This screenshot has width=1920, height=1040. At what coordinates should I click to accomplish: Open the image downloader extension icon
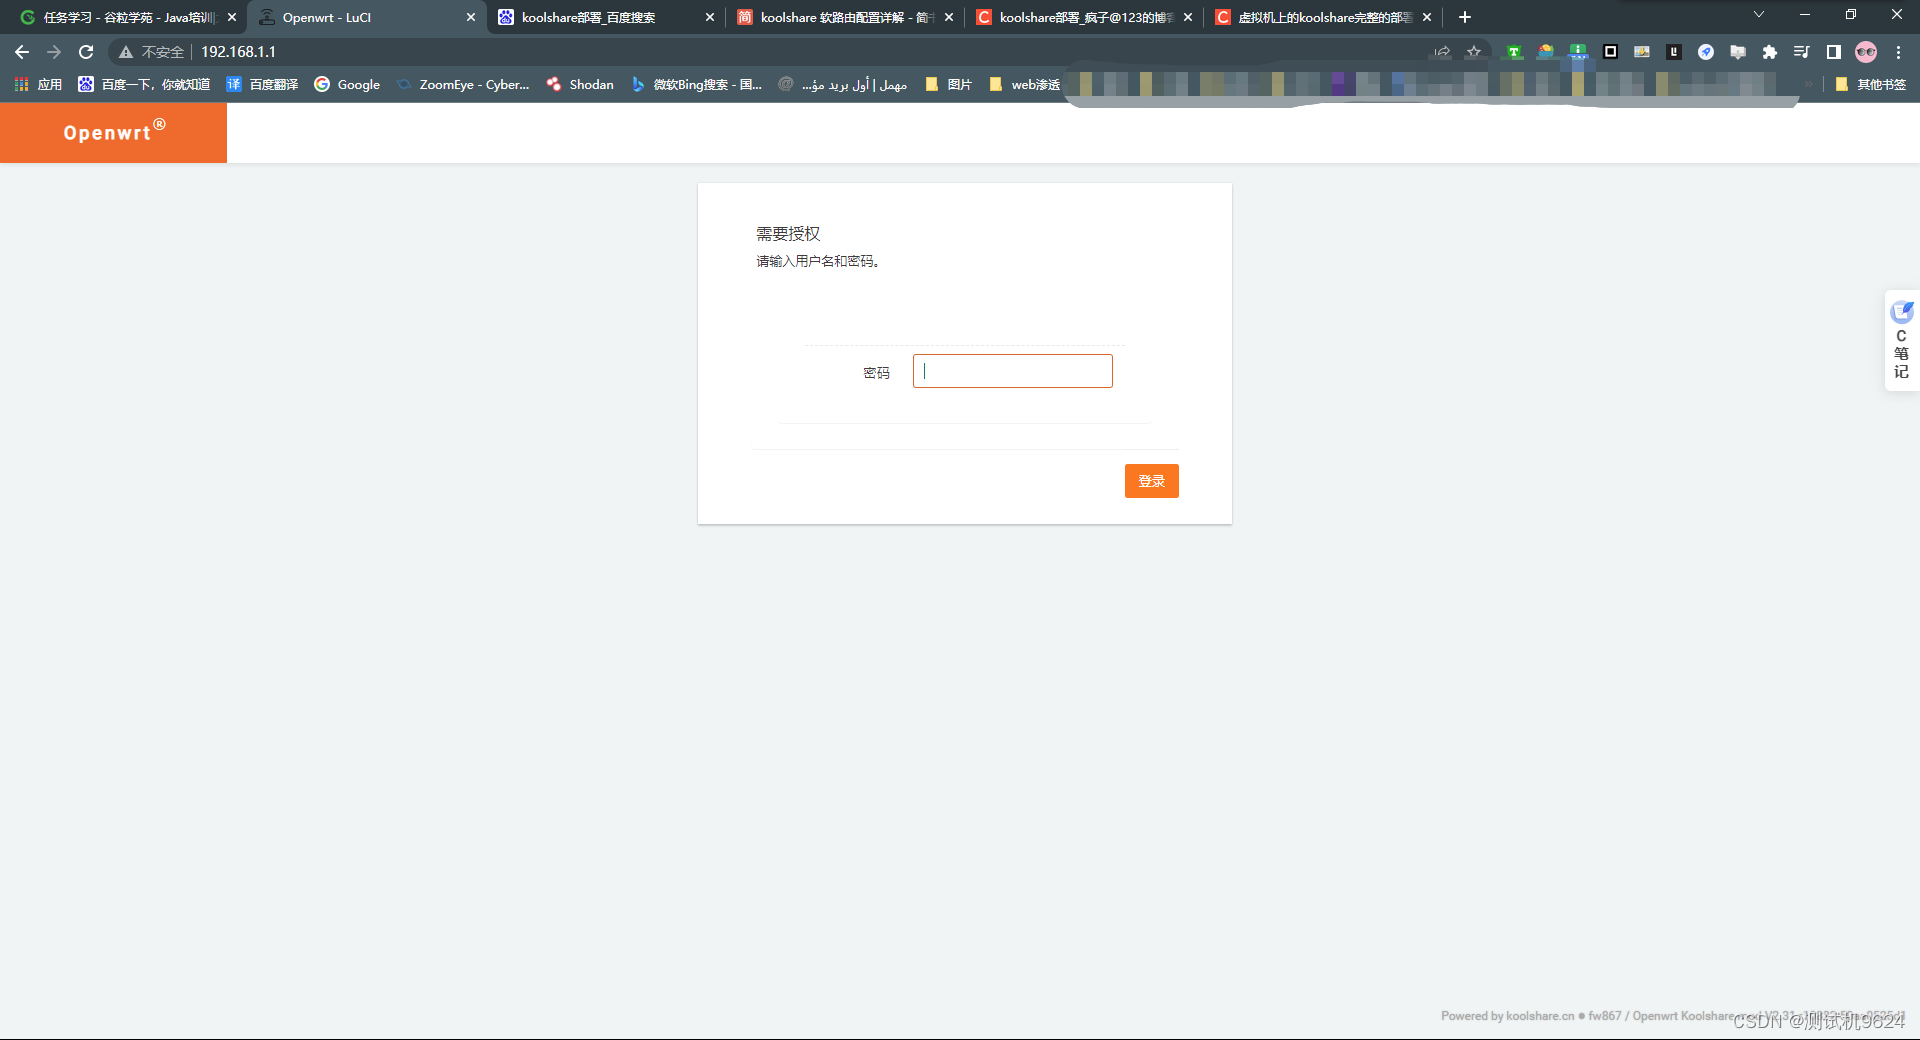point(1642,52)
